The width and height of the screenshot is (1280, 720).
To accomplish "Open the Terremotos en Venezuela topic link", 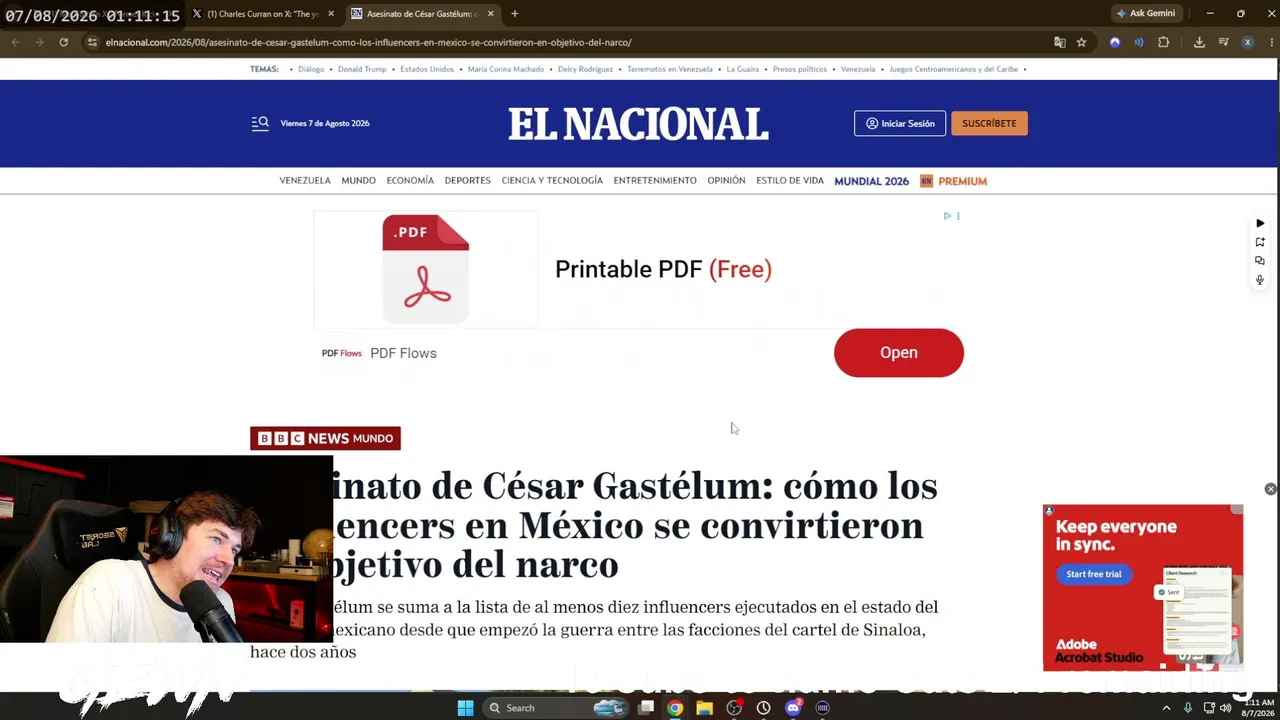I will click(670, 69).
